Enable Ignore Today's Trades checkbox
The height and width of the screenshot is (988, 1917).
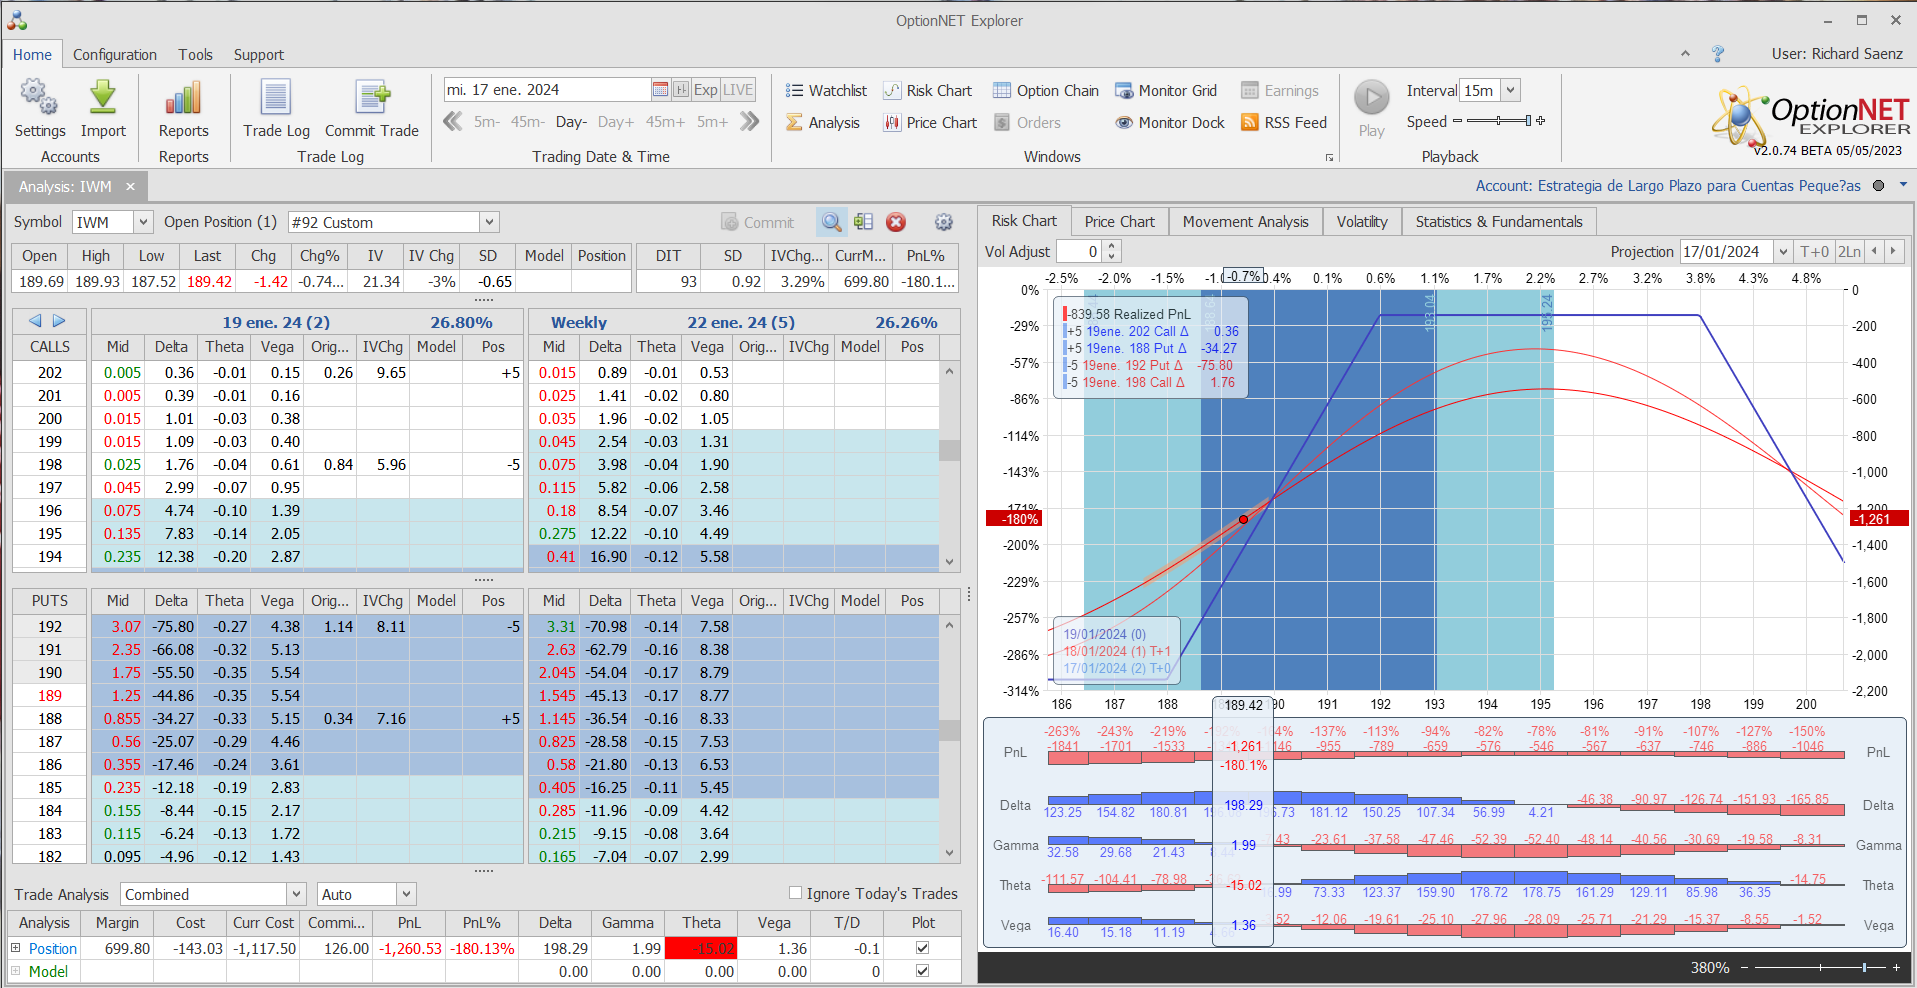coord(796,893)
